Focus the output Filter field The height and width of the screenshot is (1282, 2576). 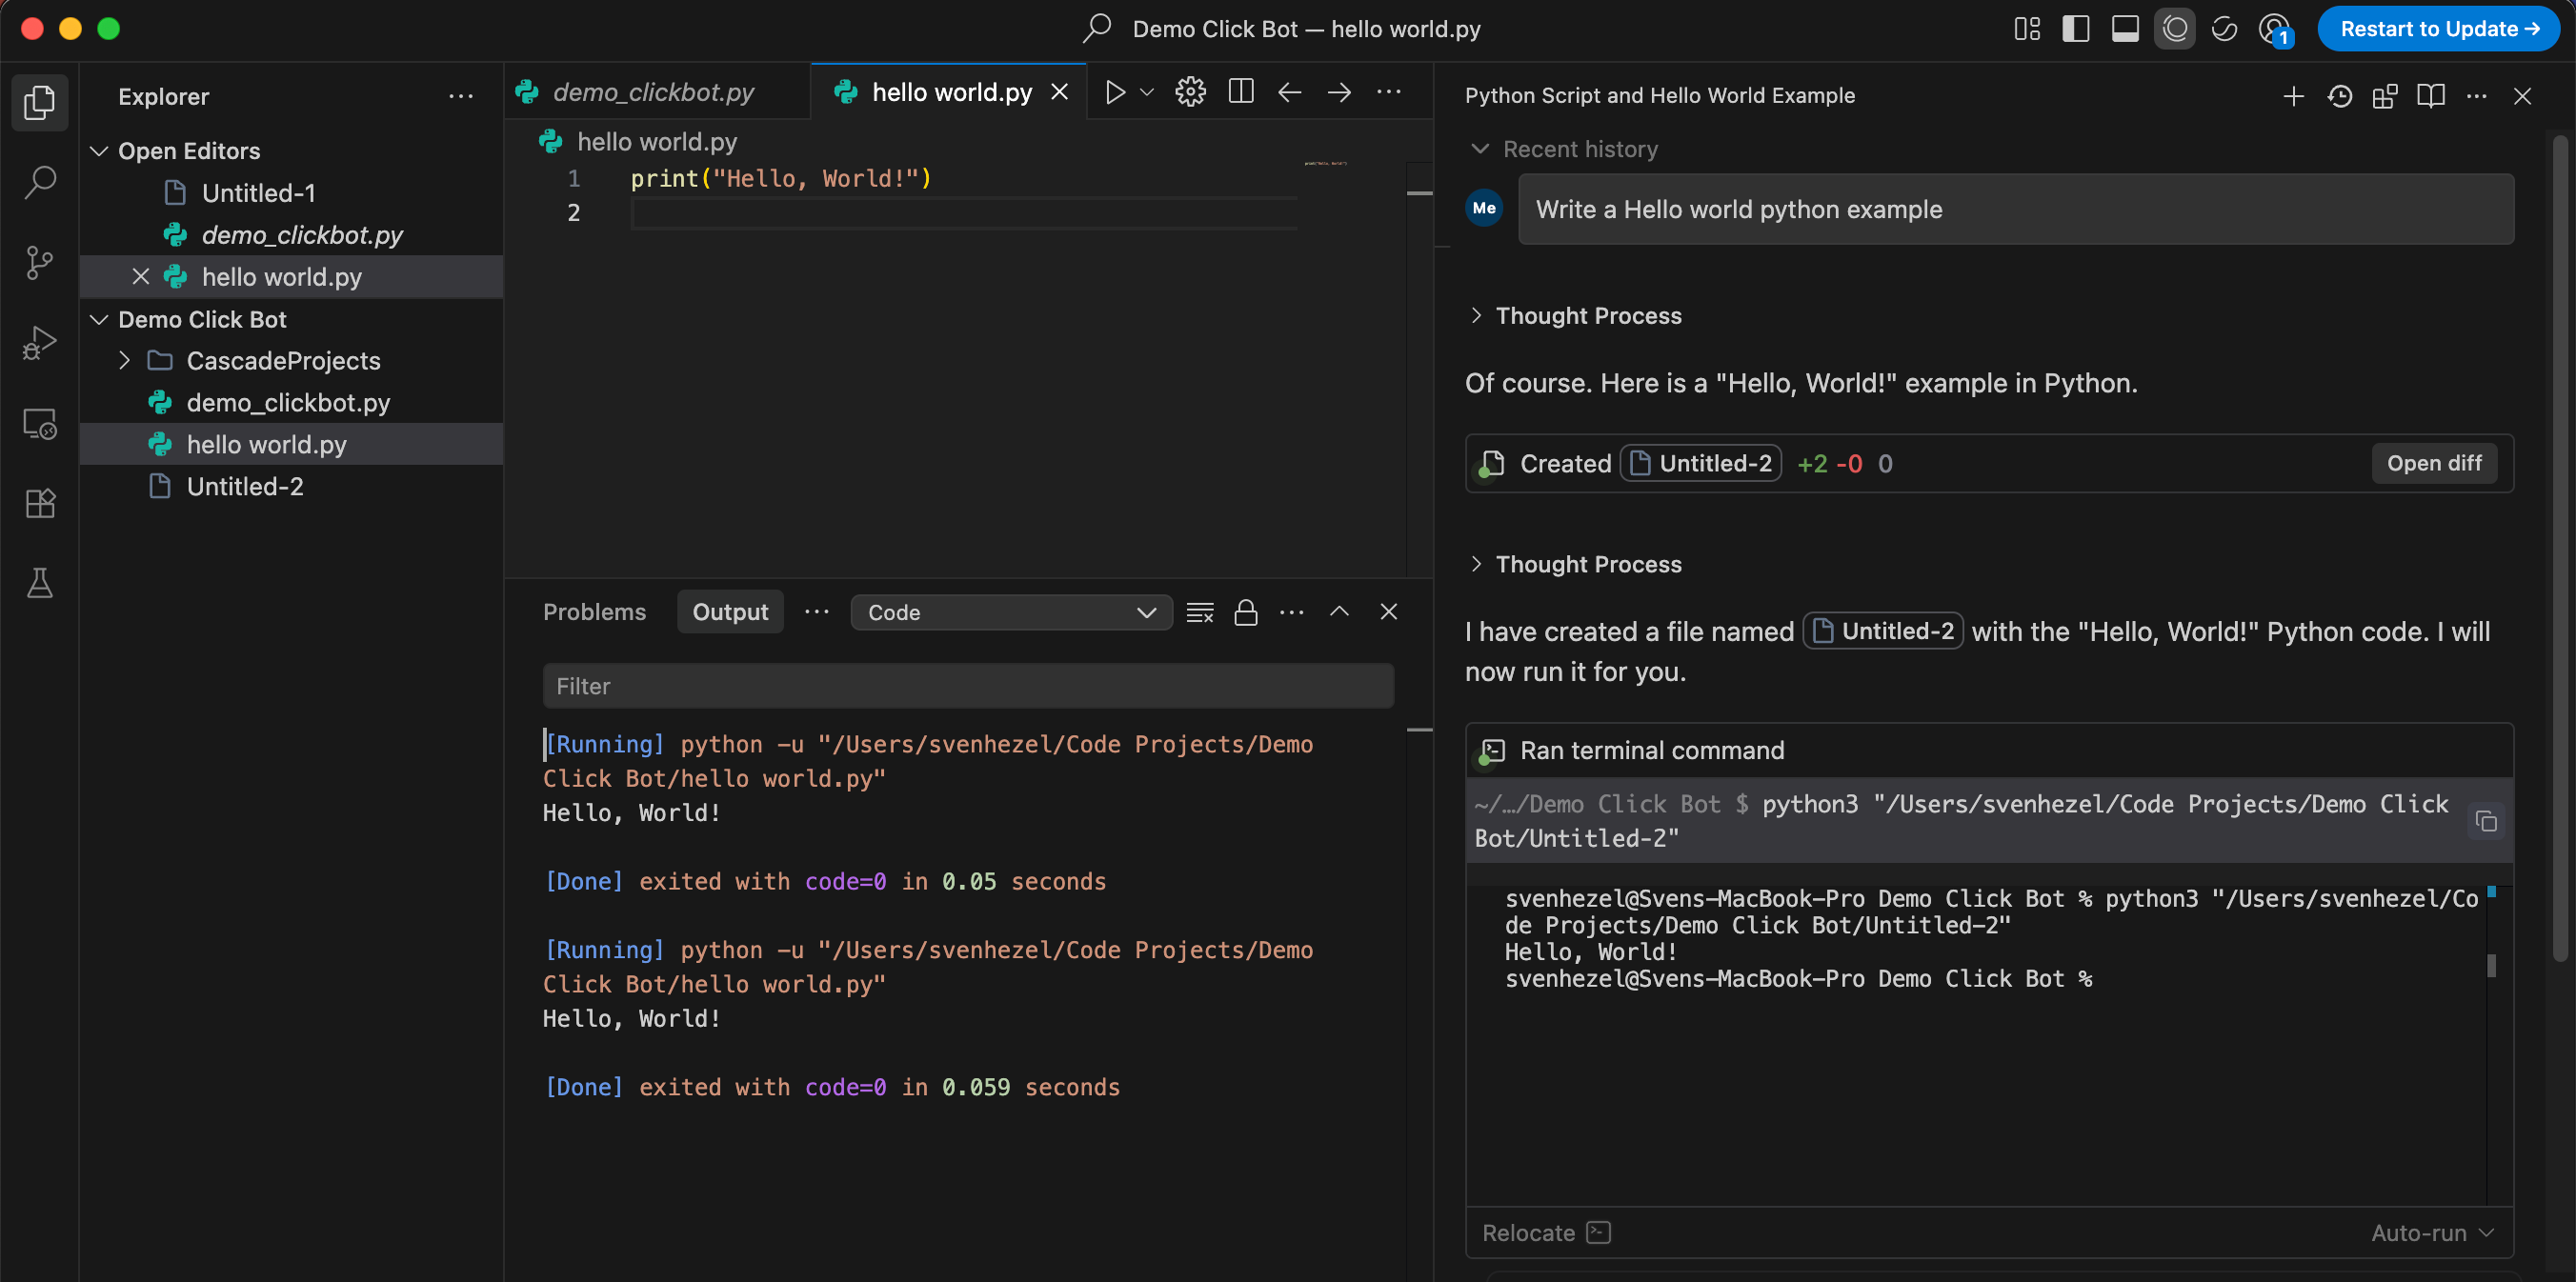pos(968,686)
